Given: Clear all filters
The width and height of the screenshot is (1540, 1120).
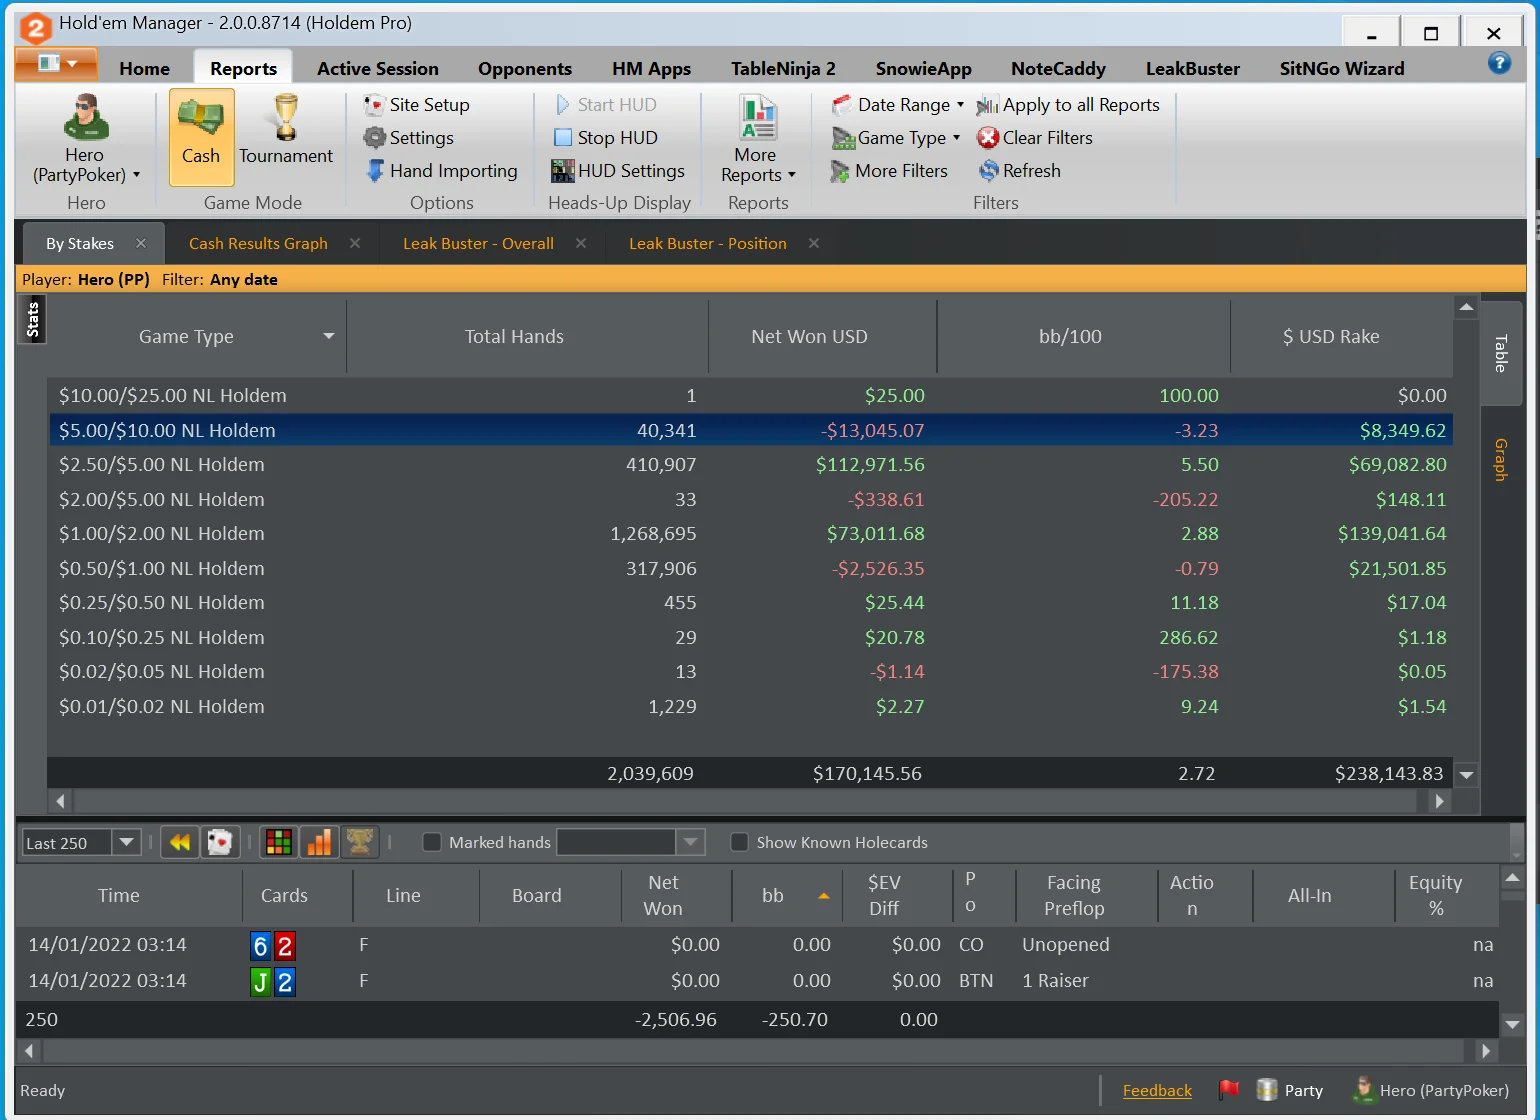Looking at the screenshot, I should [x=1035, y=138].
